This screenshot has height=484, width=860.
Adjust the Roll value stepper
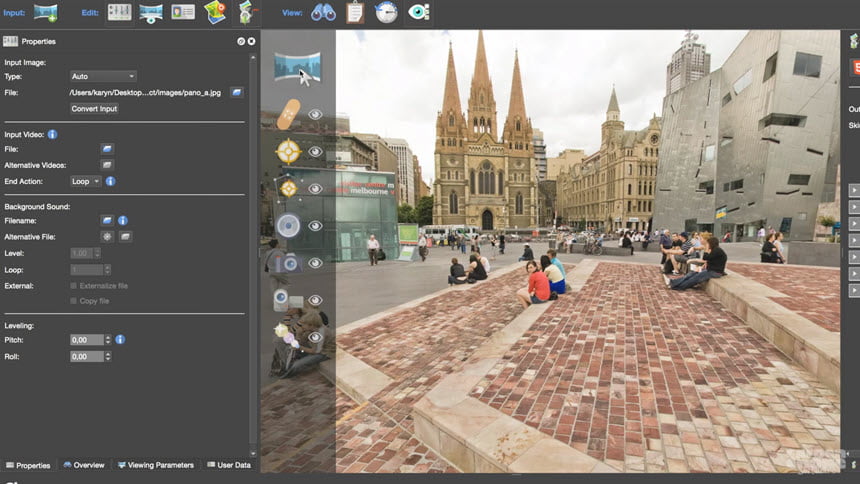108,356
